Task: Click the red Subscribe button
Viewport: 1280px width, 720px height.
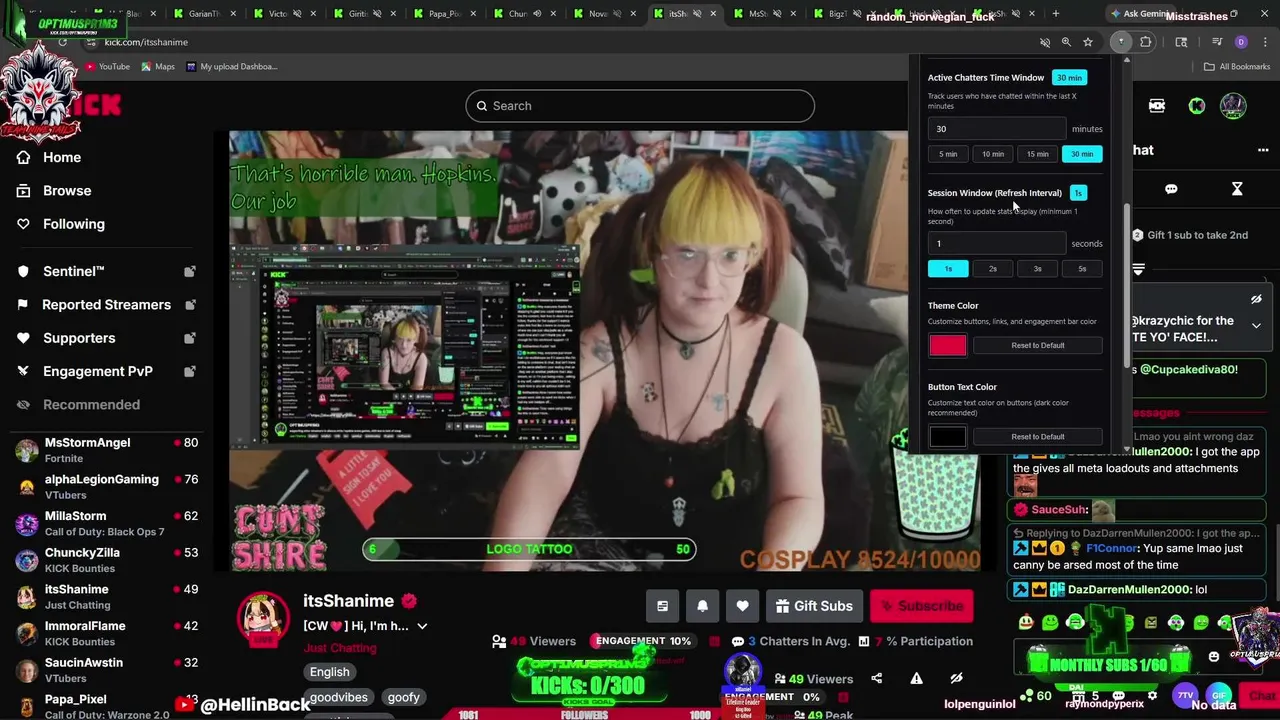Action: tap(921, 606)
